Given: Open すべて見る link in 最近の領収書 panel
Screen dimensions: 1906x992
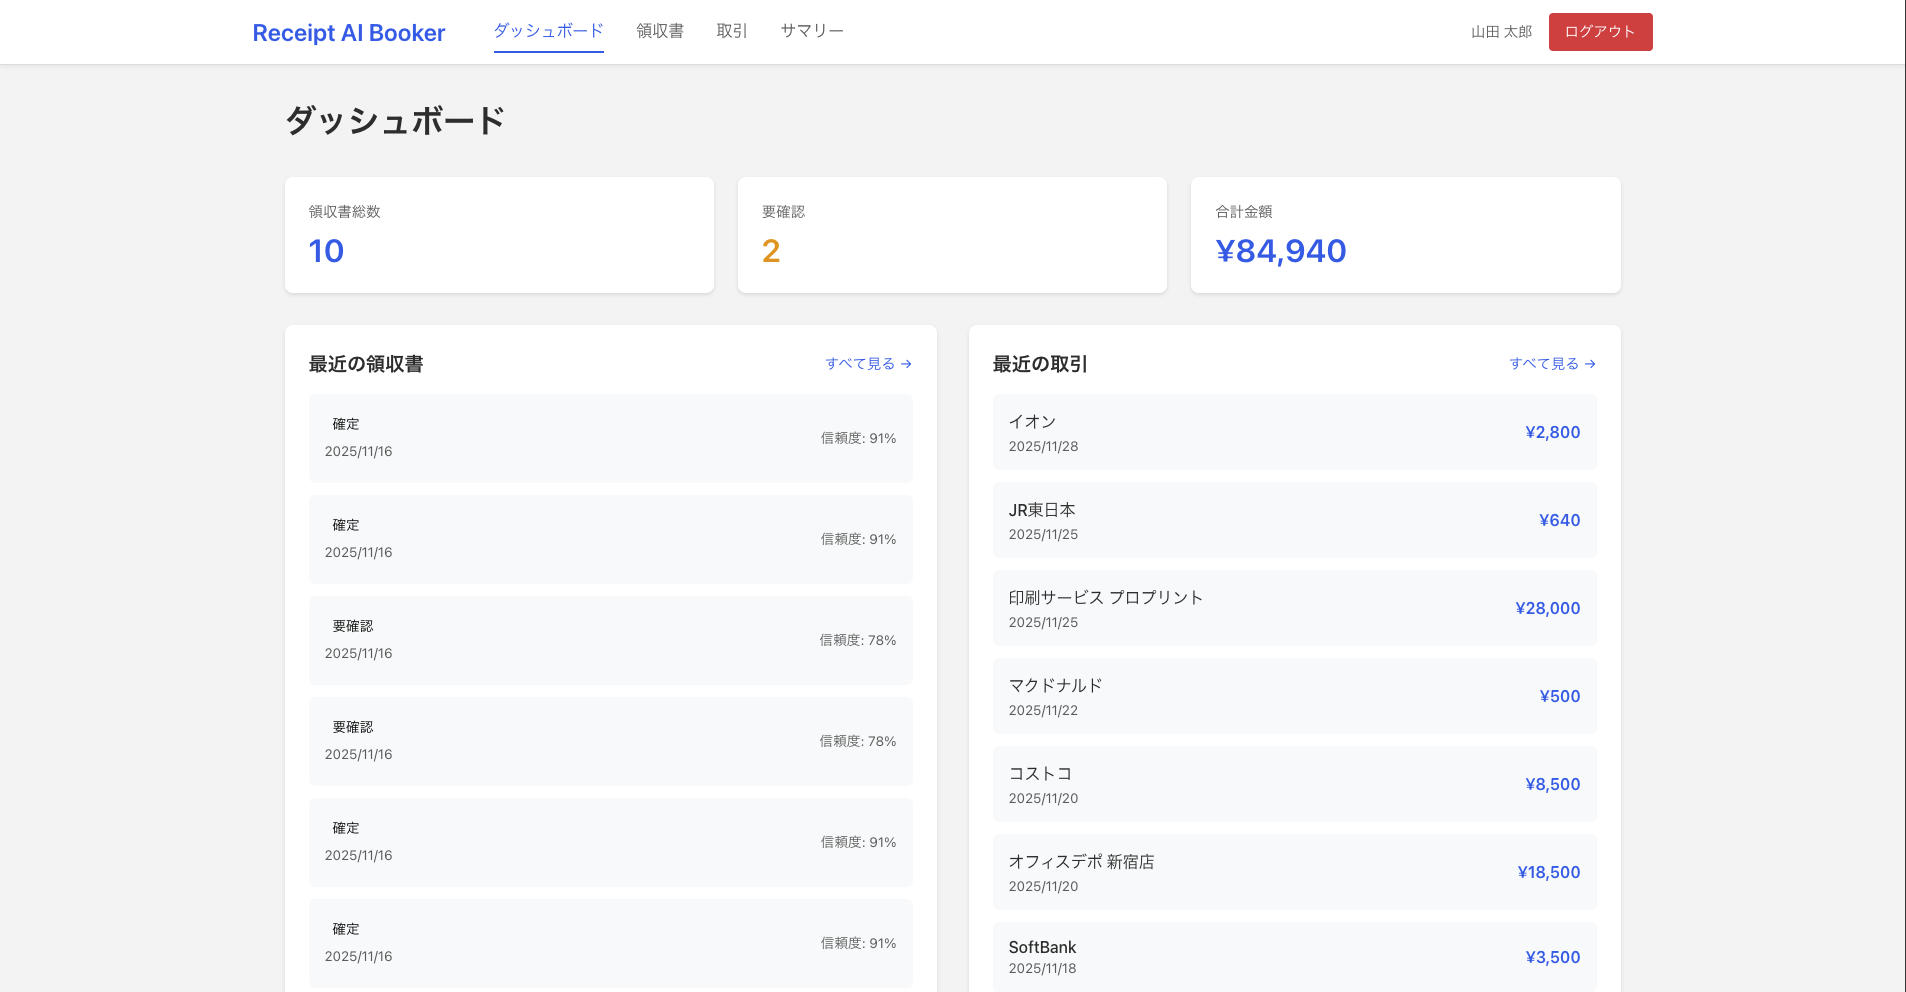Looking at the screenshot, I should click(859, 364).
